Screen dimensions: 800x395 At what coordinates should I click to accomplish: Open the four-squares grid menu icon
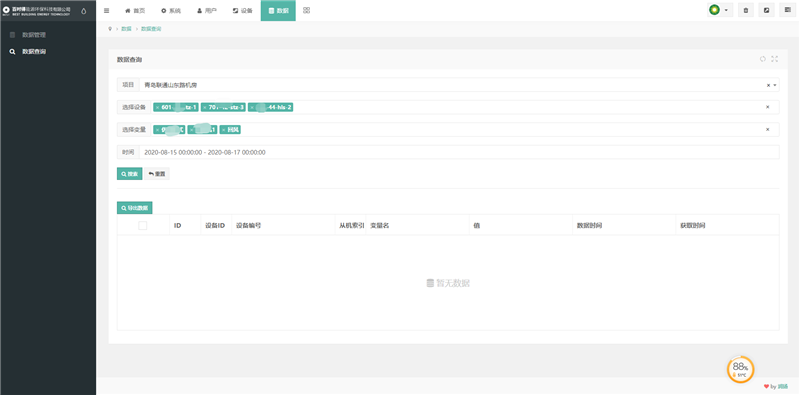306,10
